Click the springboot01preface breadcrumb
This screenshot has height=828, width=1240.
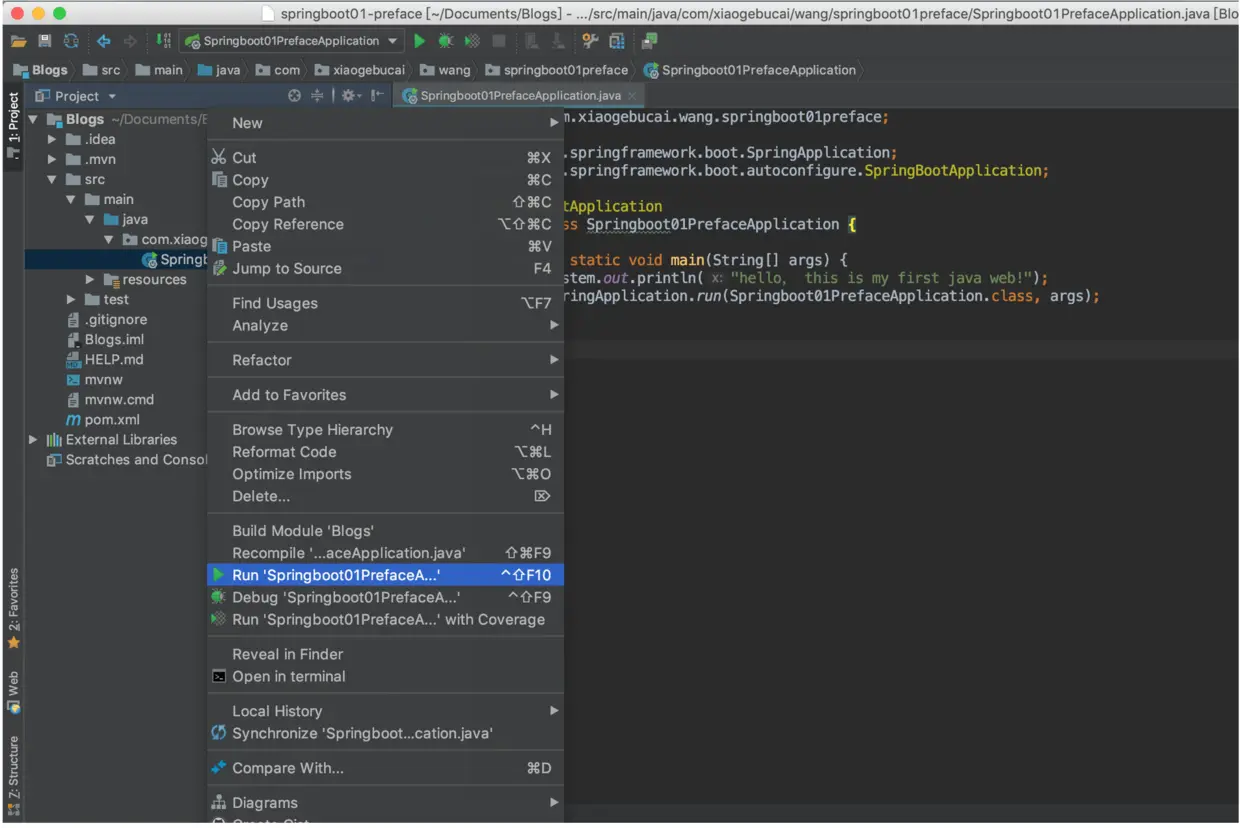click(556, 70)
